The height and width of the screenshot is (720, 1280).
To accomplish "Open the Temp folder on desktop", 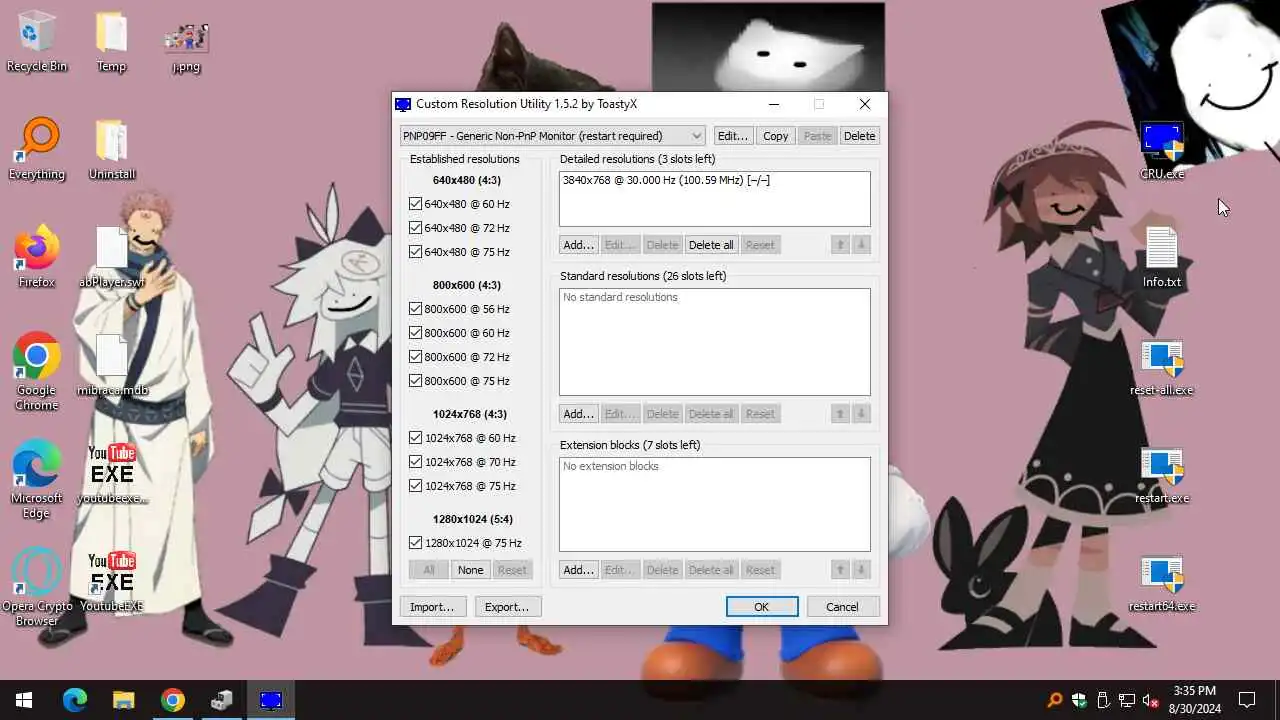I will tap(111, 41).
